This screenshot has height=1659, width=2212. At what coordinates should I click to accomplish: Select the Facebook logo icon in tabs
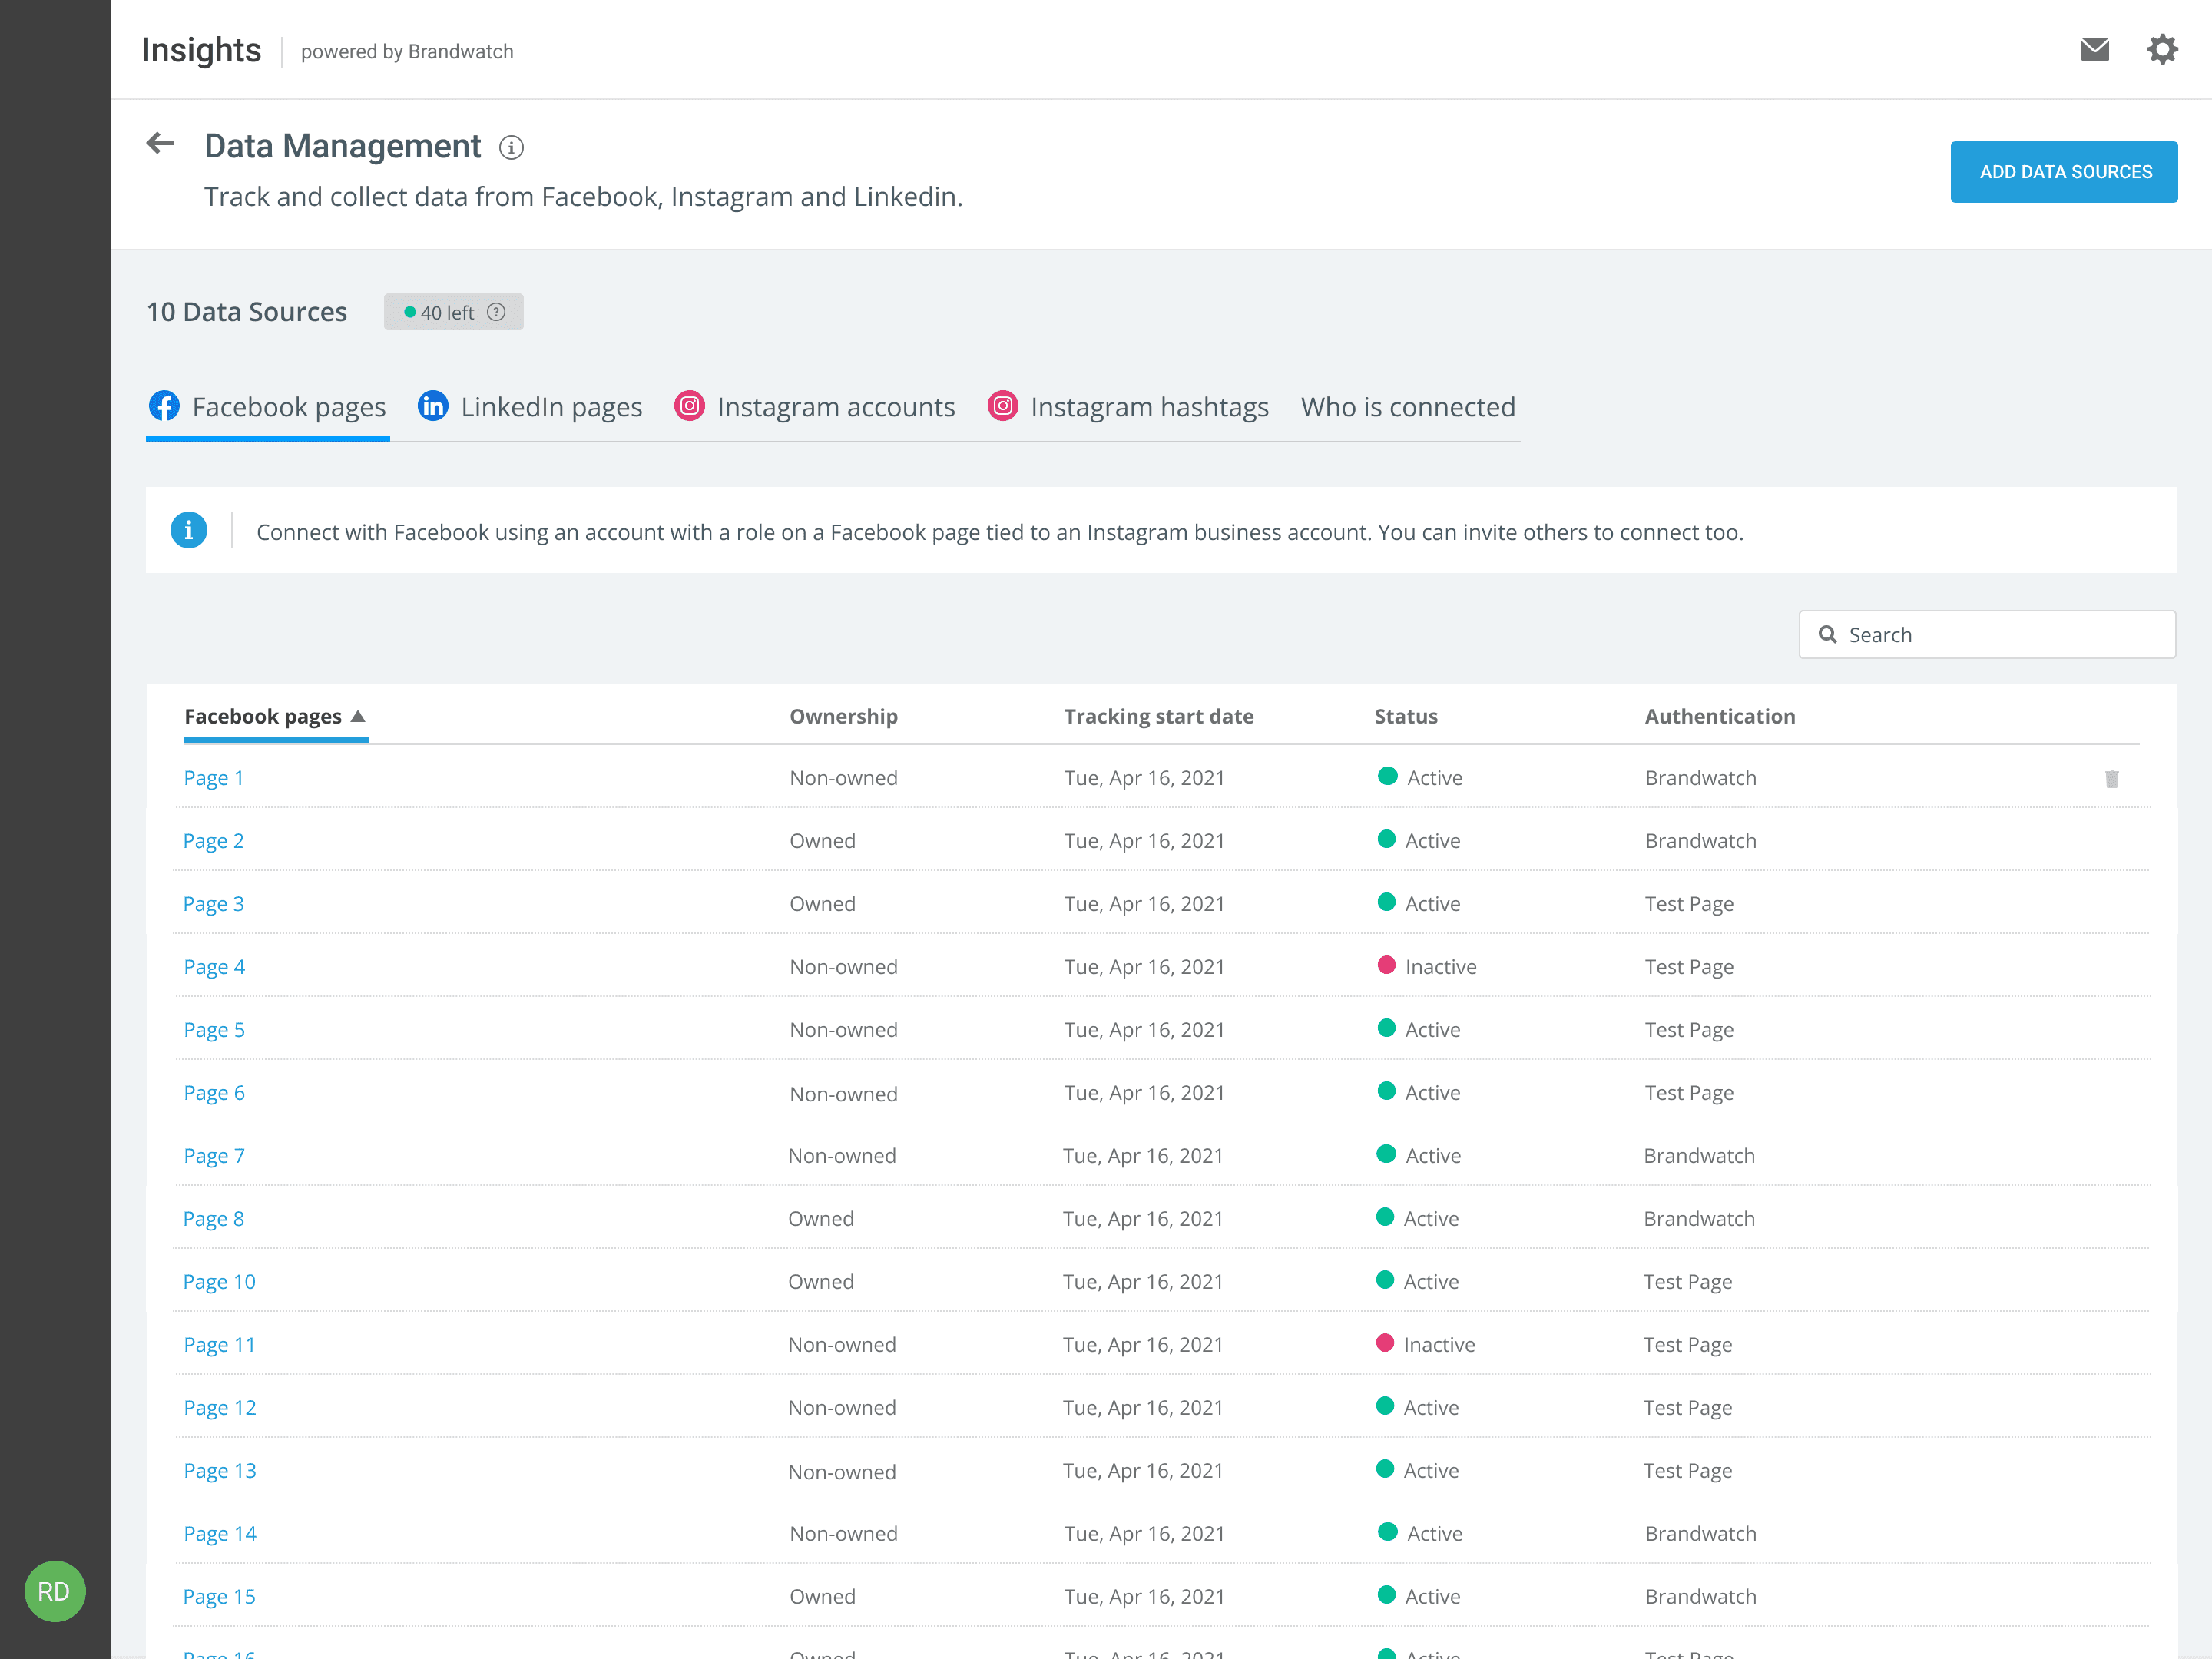point(164,406)
